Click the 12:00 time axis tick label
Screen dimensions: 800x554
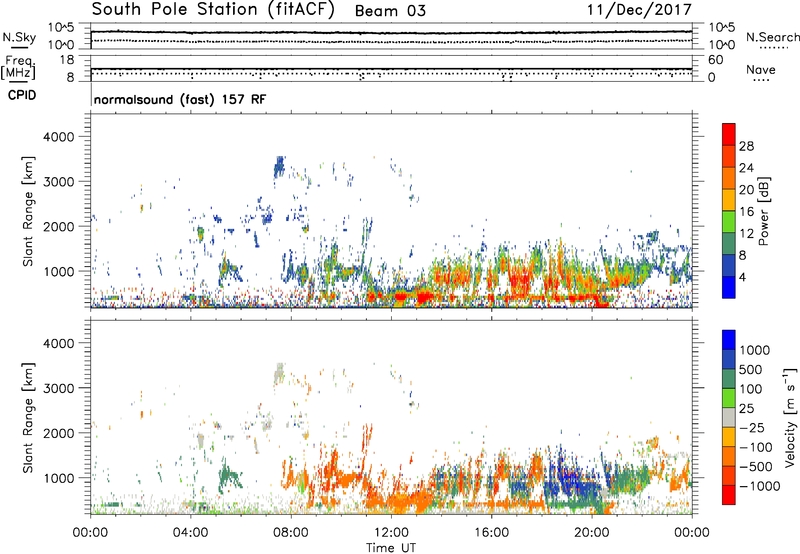point(391,533)
